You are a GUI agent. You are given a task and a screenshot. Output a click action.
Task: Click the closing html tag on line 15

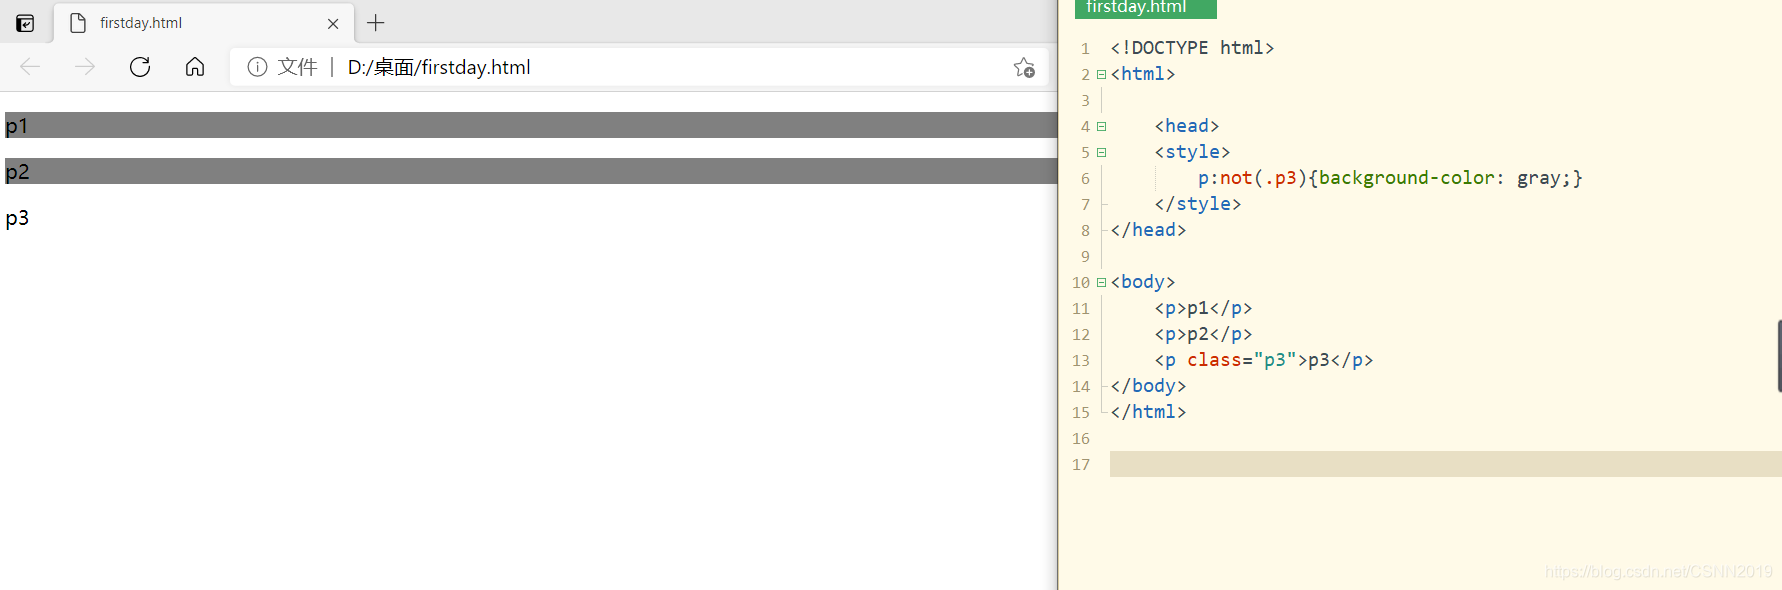coord(1148,412)
